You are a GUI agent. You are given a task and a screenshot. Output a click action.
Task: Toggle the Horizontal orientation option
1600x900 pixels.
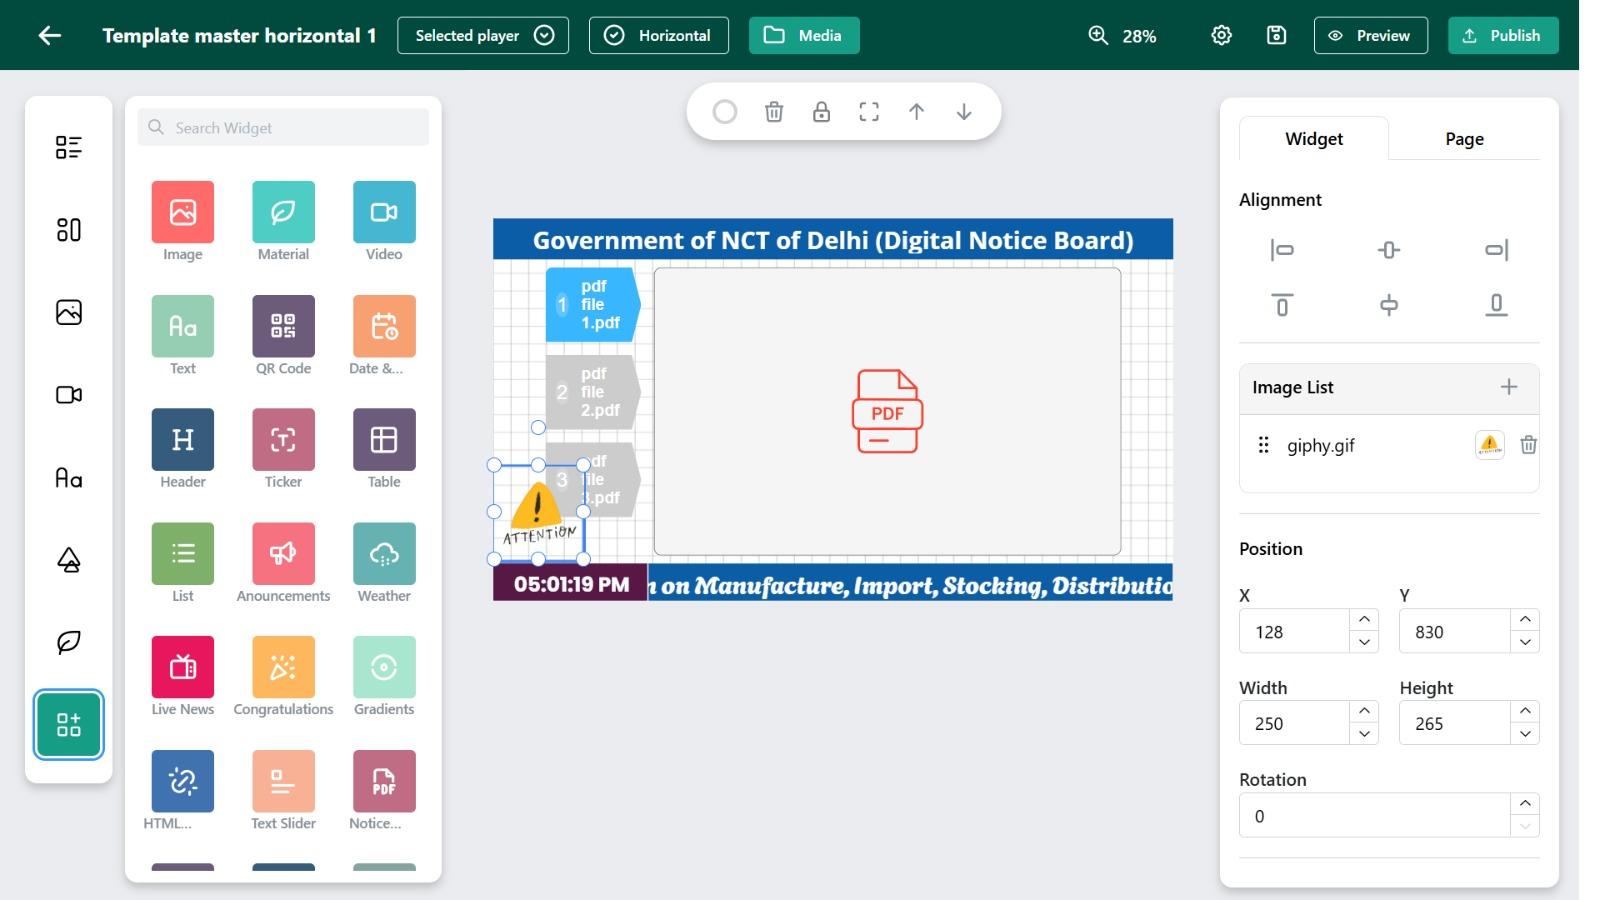[659, 35]
